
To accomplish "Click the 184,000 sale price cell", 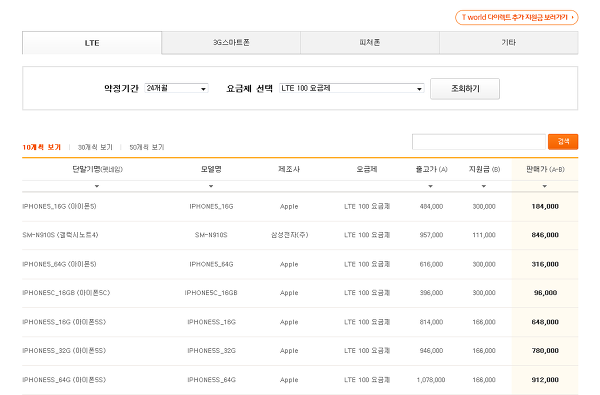I will 545,207.
